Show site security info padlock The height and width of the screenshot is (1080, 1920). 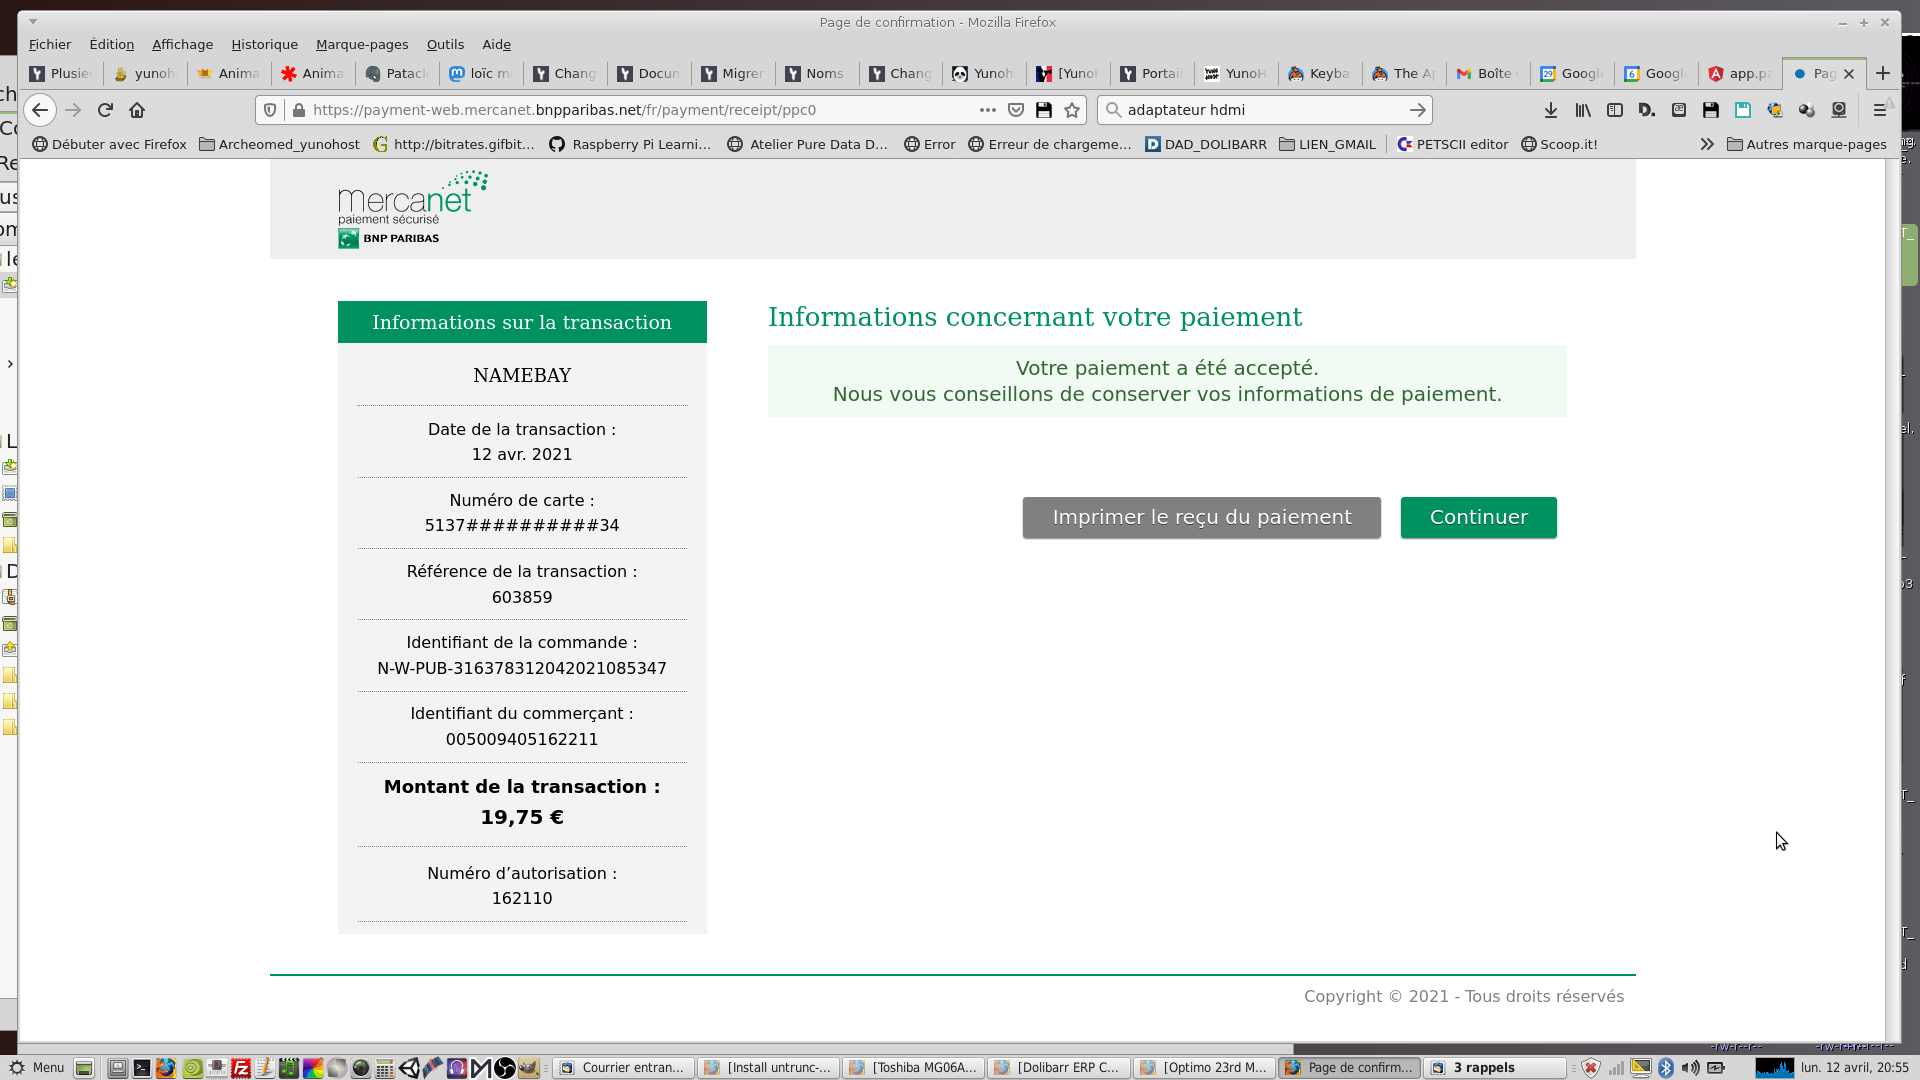[298, 110]
